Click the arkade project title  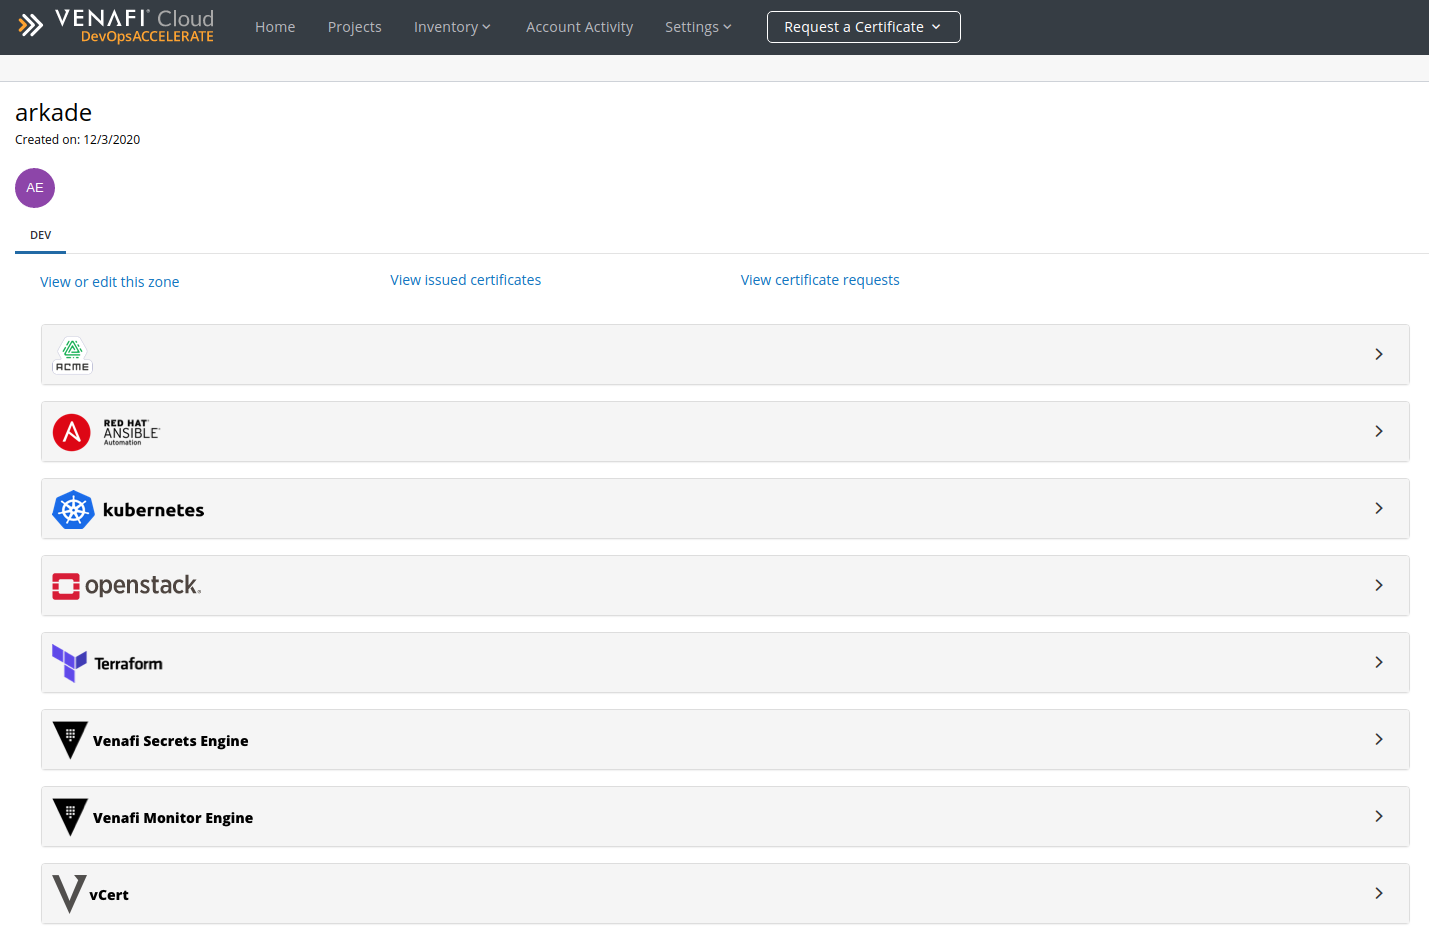coord(54,113)
